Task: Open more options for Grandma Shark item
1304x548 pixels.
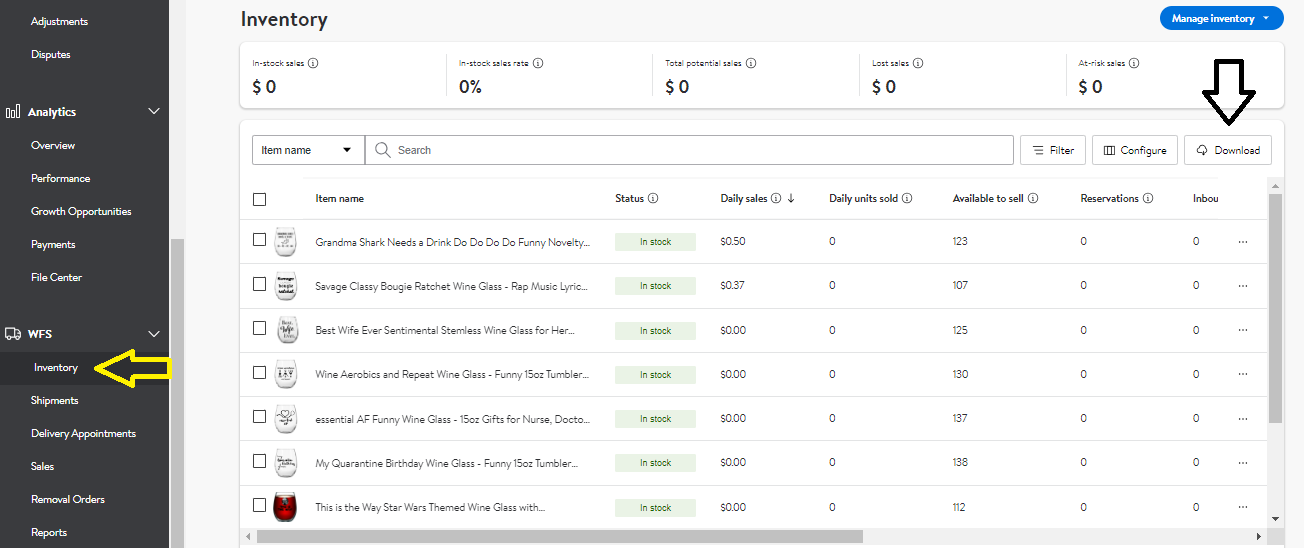Action: click(x=1243, y=242)
